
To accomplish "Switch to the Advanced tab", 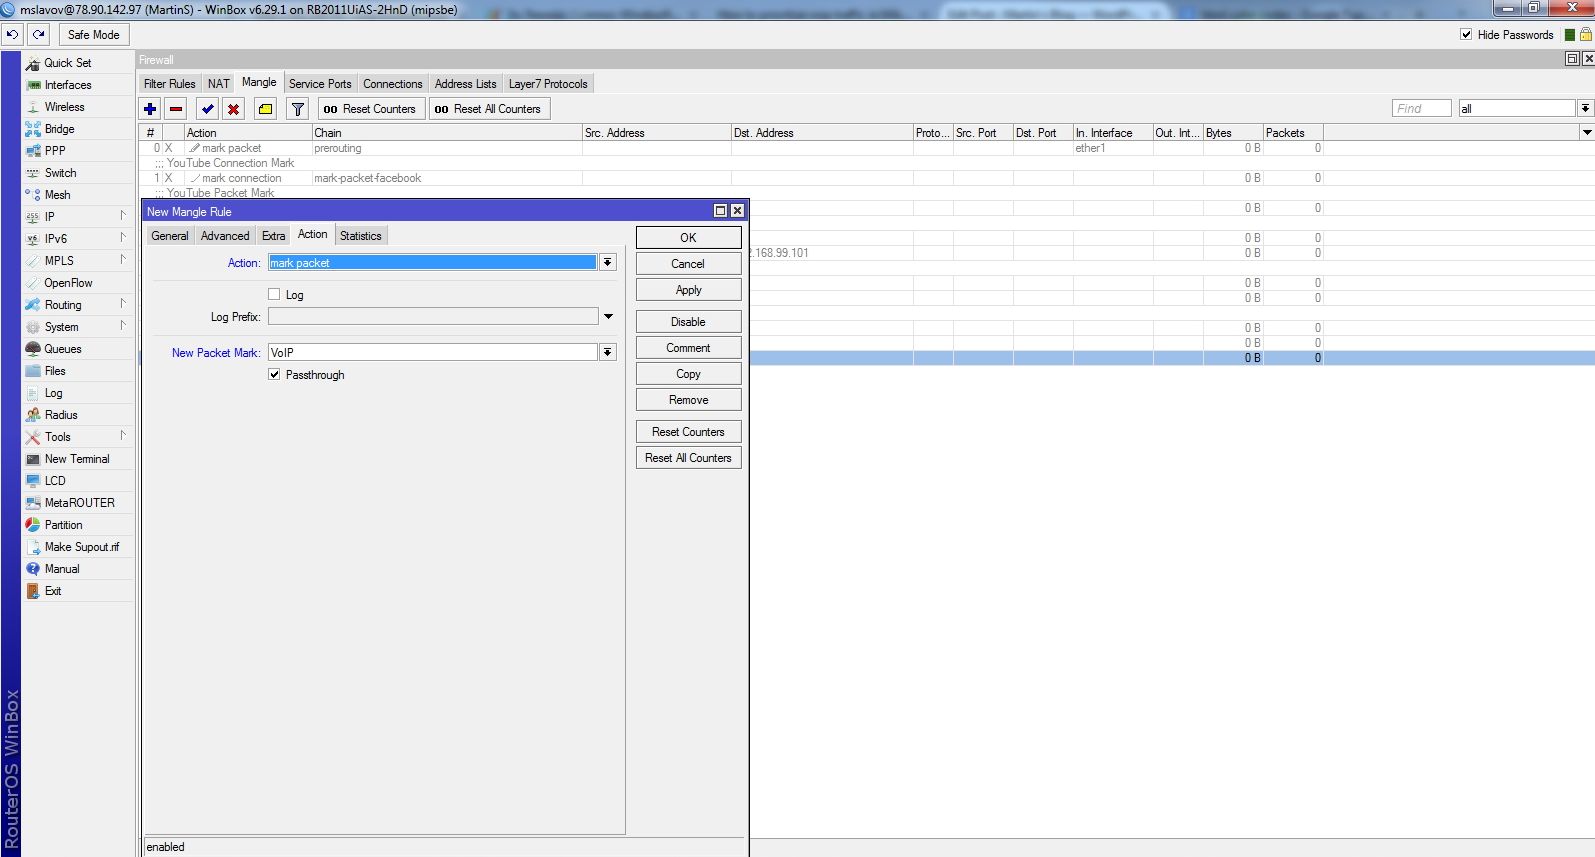I will point(225,236).
